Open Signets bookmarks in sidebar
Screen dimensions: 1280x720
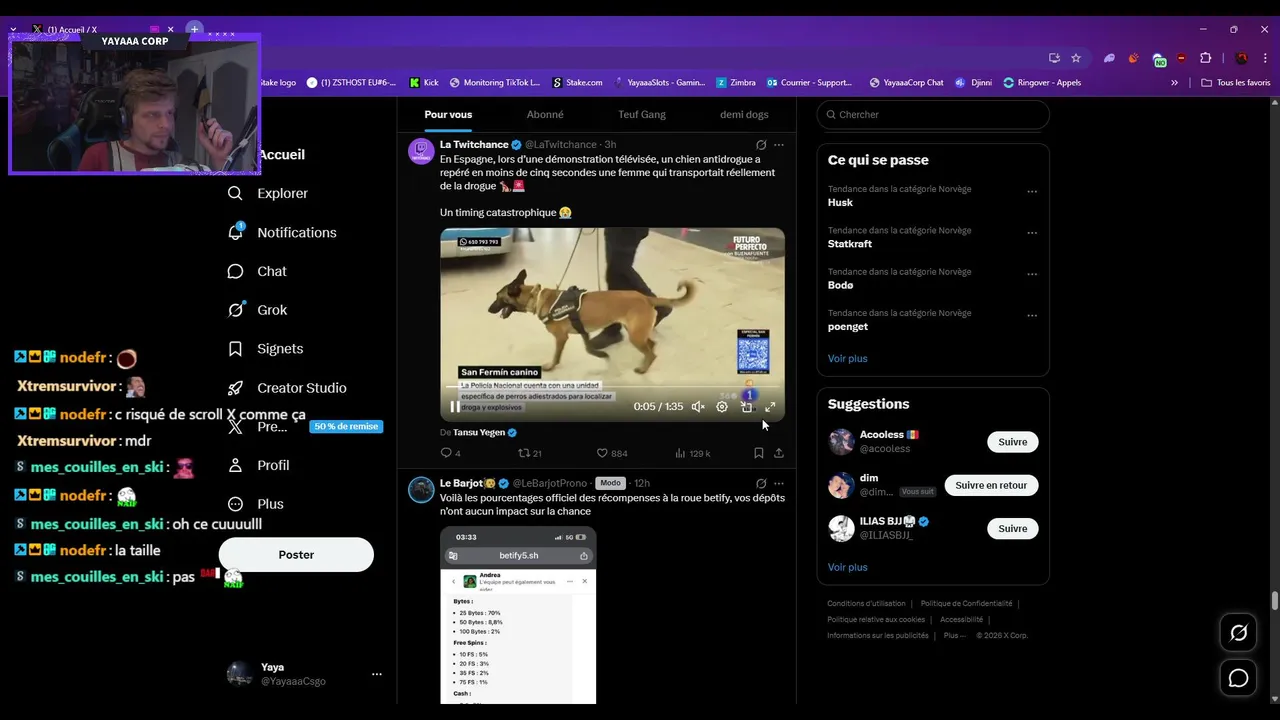coord(266,349)
